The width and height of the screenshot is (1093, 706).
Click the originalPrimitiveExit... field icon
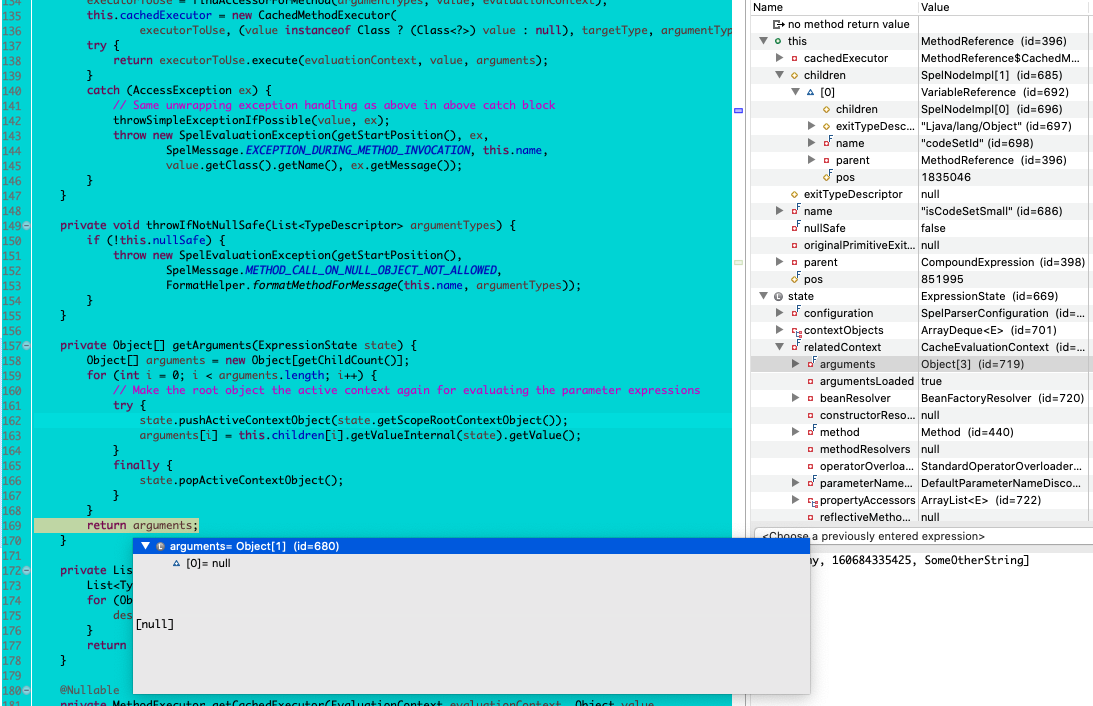[x=795, y=245]
